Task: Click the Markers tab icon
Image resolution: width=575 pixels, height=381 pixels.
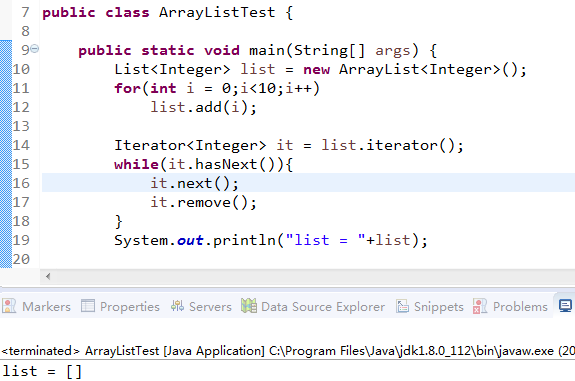Action: click(9, 305)
